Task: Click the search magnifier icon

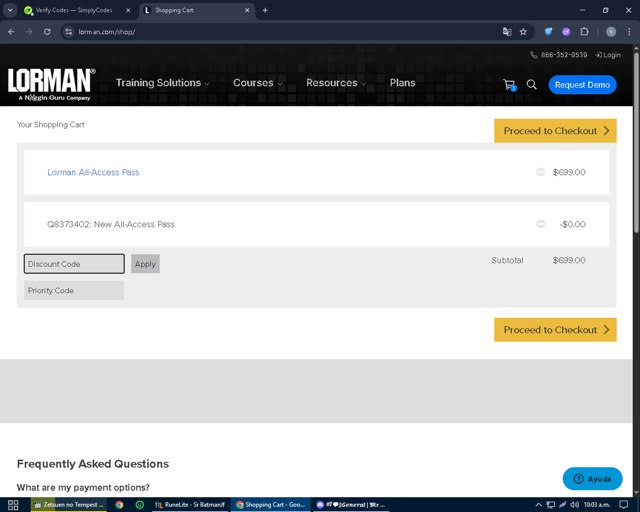Action: tap(531, 85)
